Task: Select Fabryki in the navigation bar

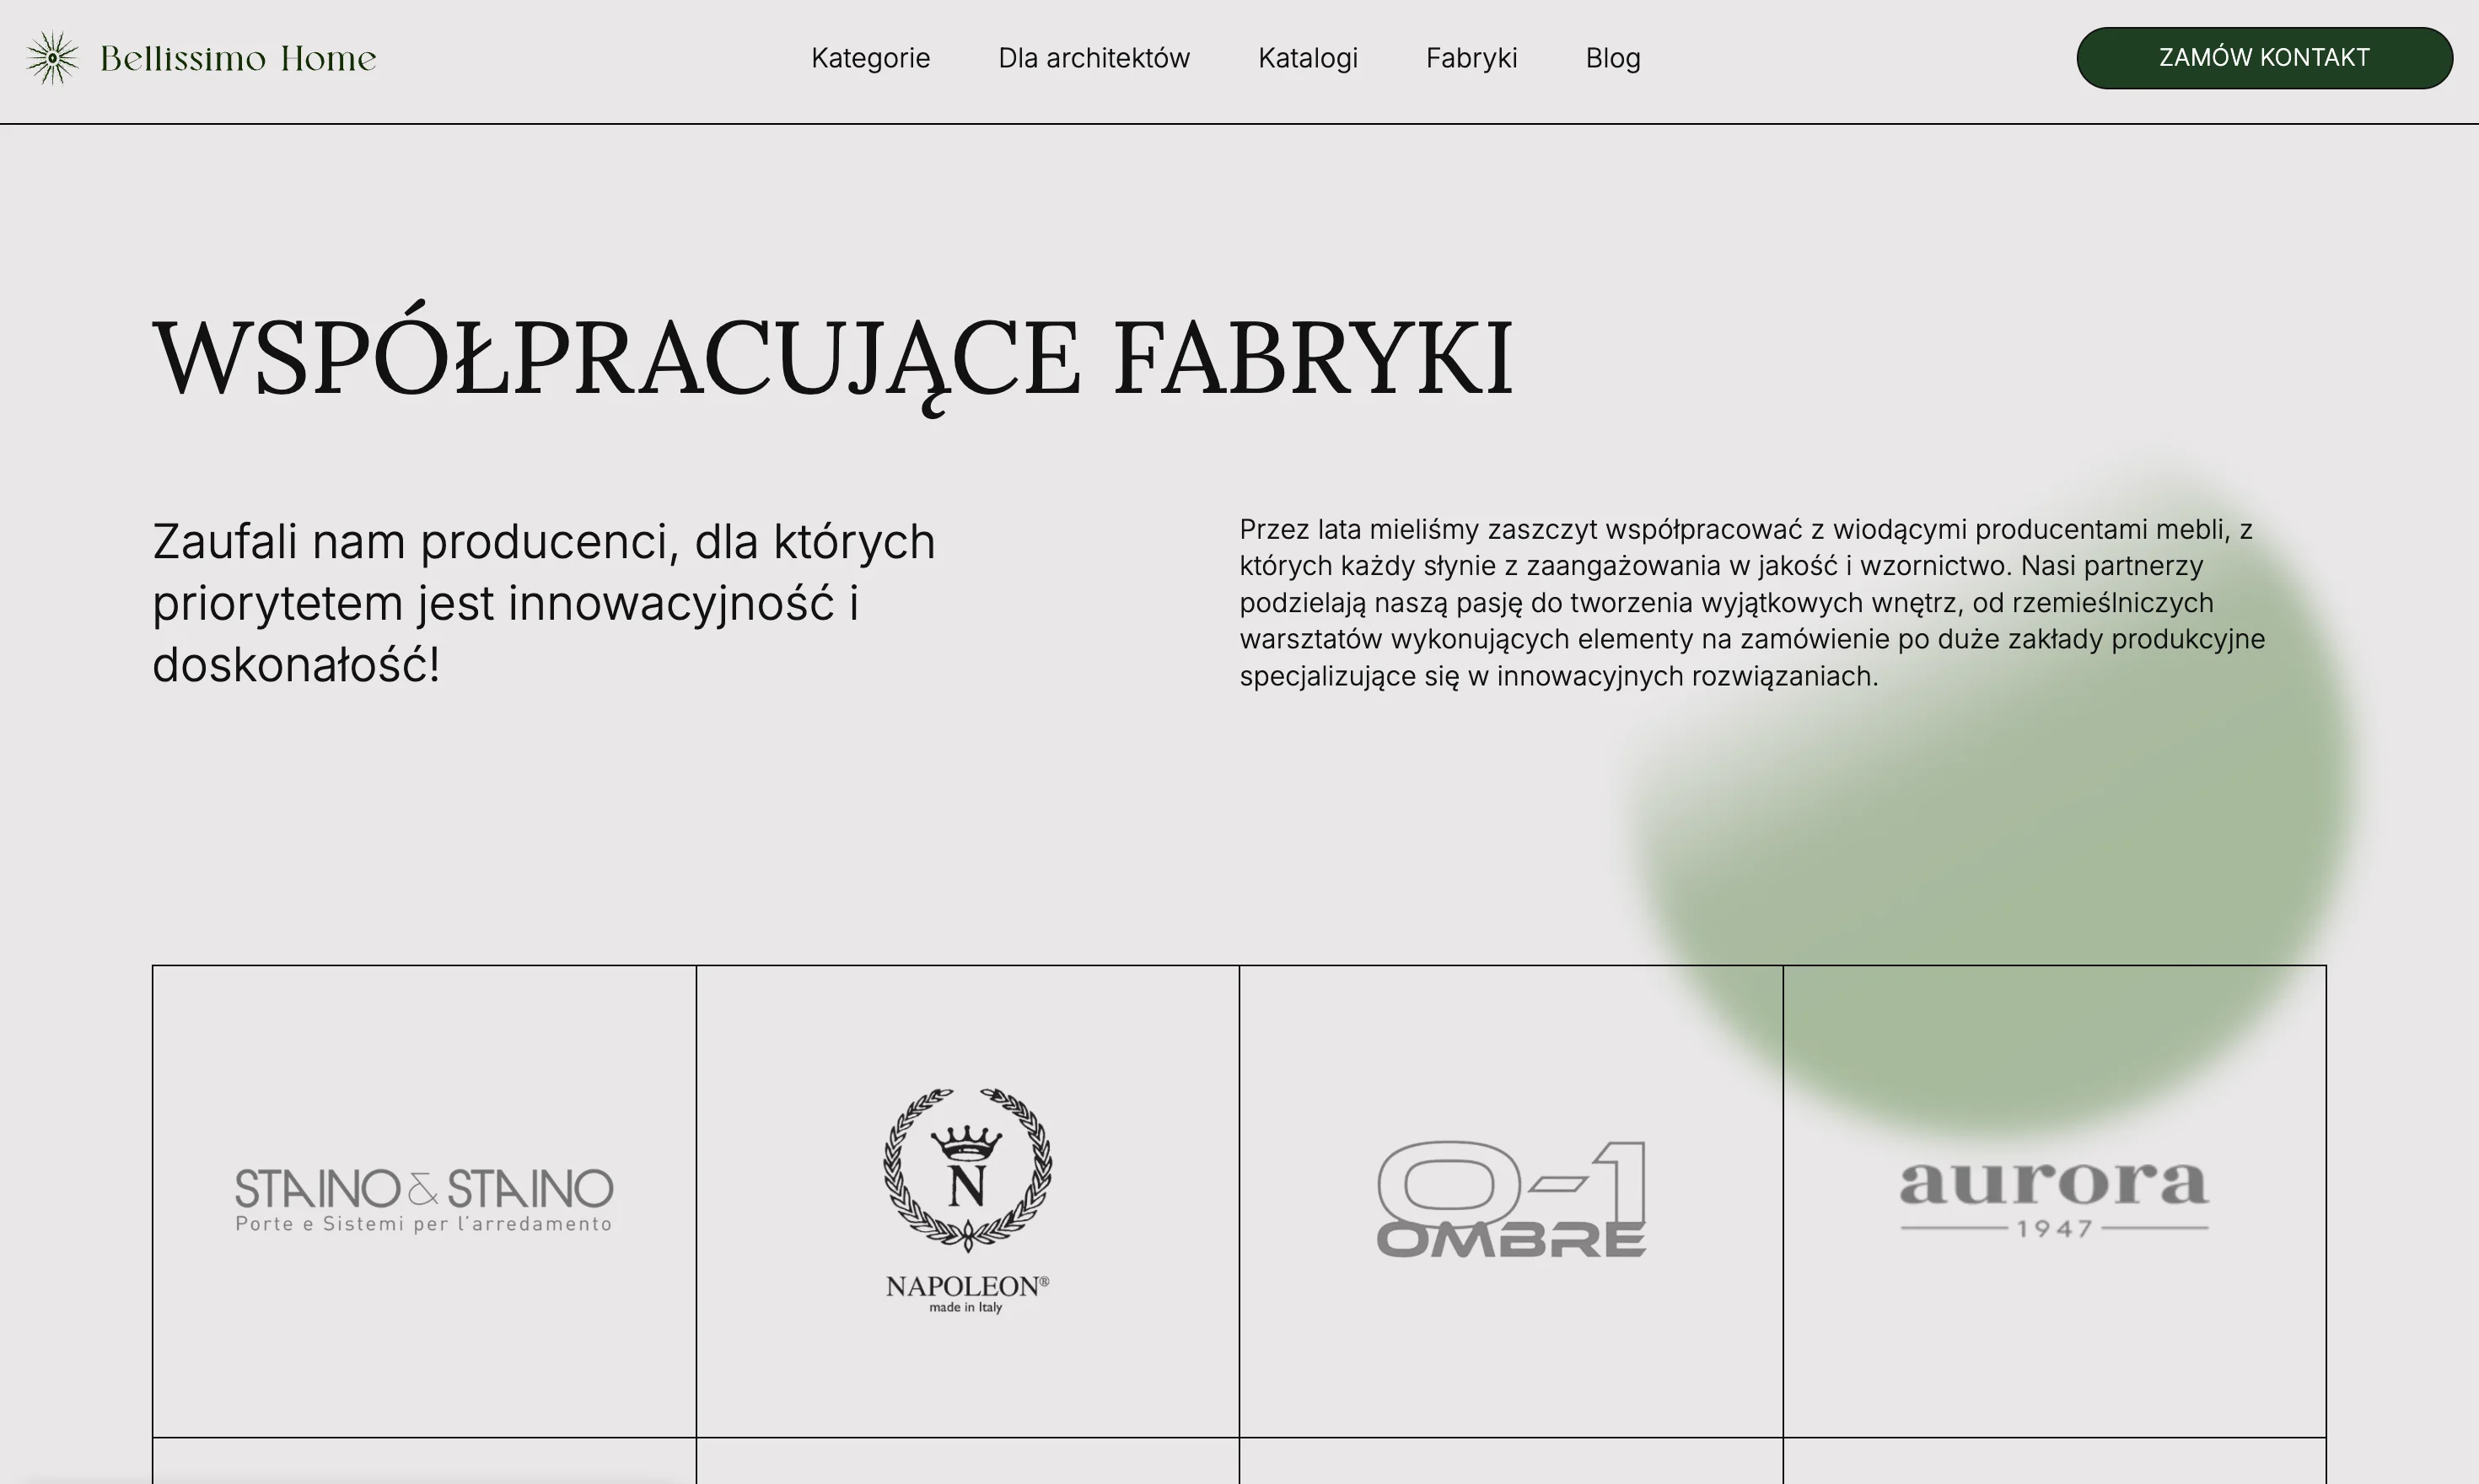Action: pyautogui.click(x=1471, y=58)
